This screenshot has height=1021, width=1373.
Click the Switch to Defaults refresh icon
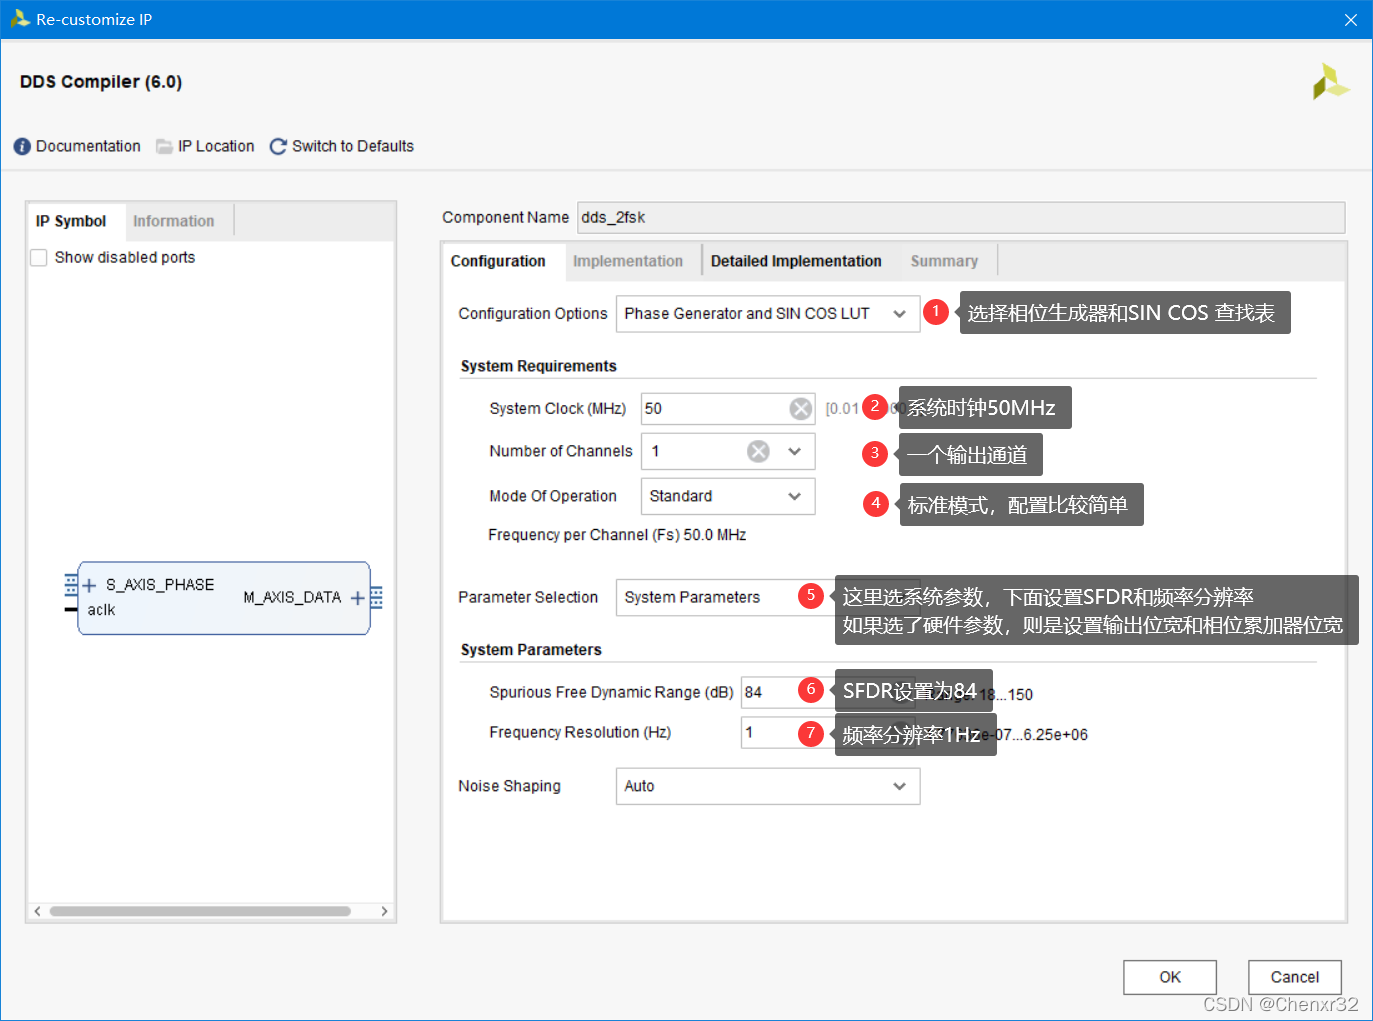(278, 147)
